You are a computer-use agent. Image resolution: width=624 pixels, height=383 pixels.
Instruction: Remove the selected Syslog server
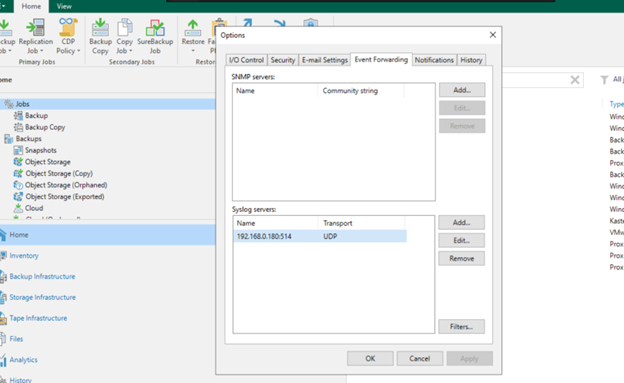click(x=462, y=258)
